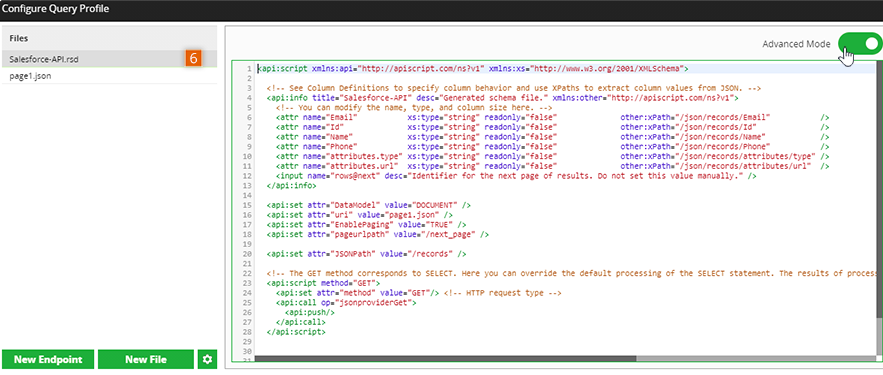The width and height of the screenshot is (883, 375).
Task: Click the attr name="Email" line
Action: pyautogui.click(x=552, y=117)
